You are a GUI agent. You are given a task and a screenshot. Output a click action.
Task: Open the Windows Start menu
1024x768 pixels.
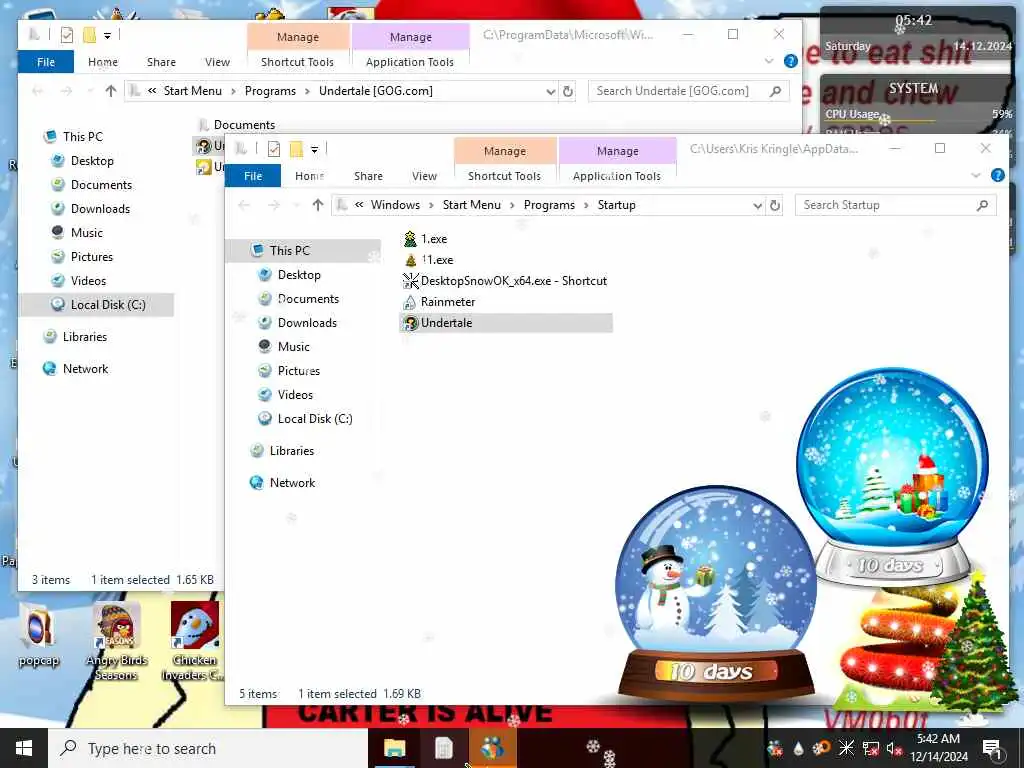(24, 748)
